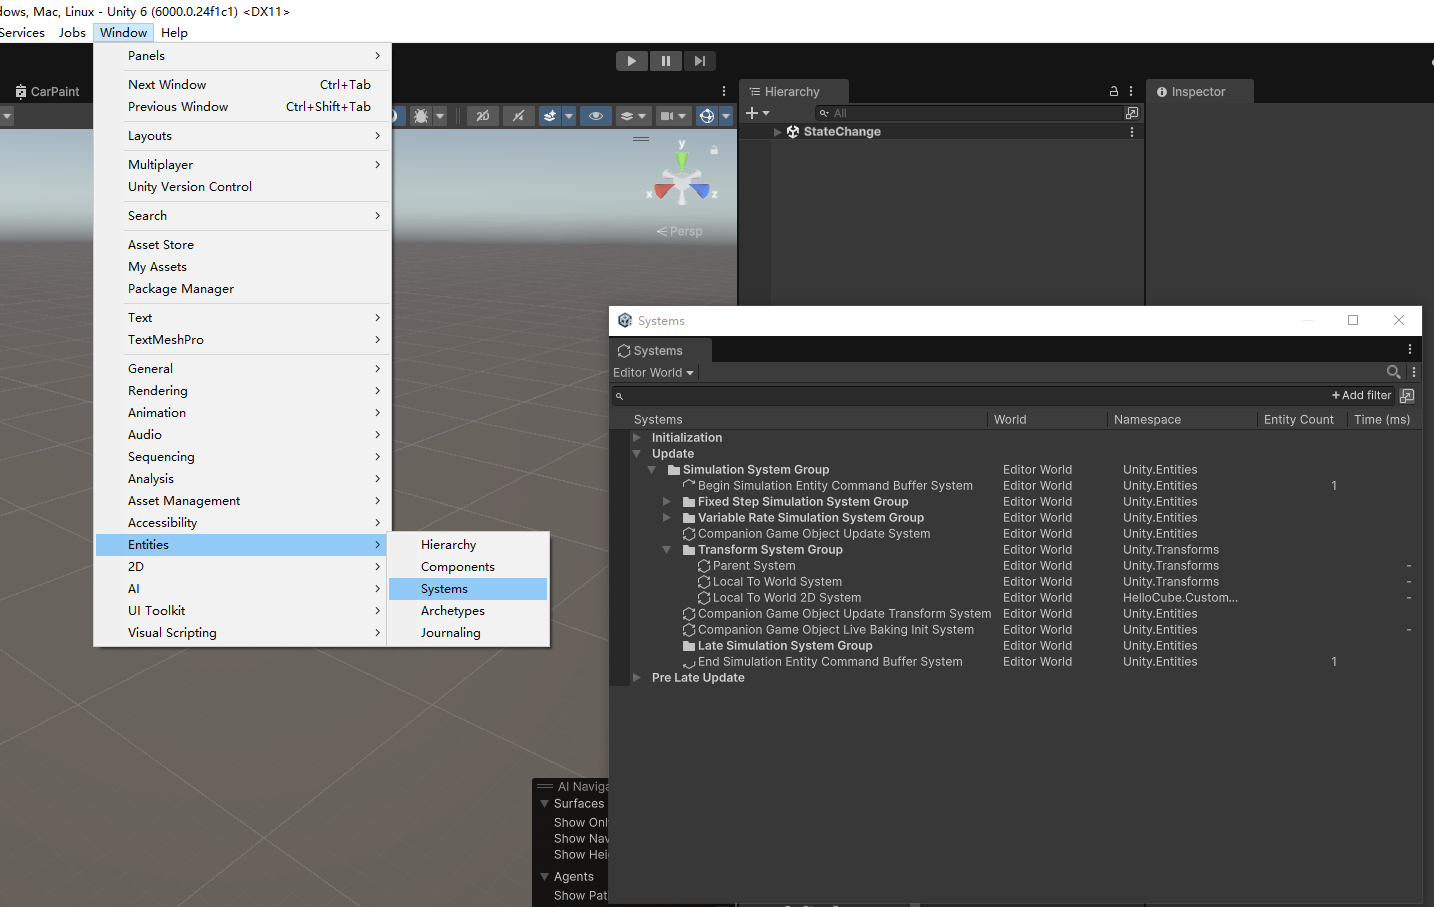
Task: Advance one frame with Step button
Action: [700, 61]
